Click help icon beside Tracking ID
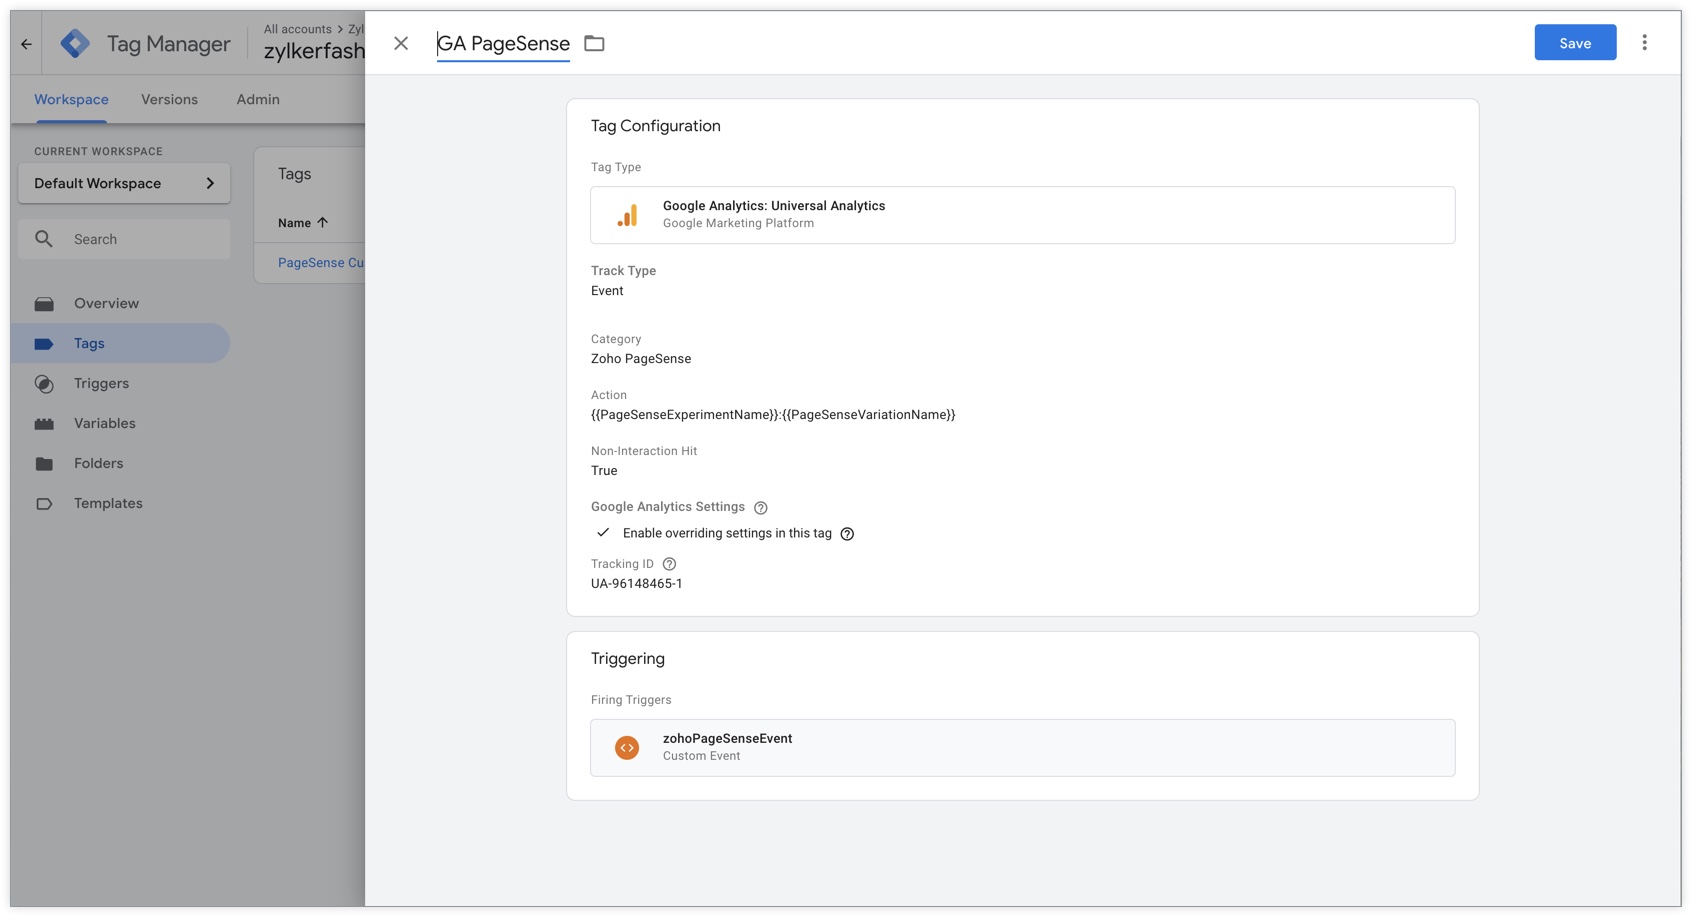 tap(670, 564)
